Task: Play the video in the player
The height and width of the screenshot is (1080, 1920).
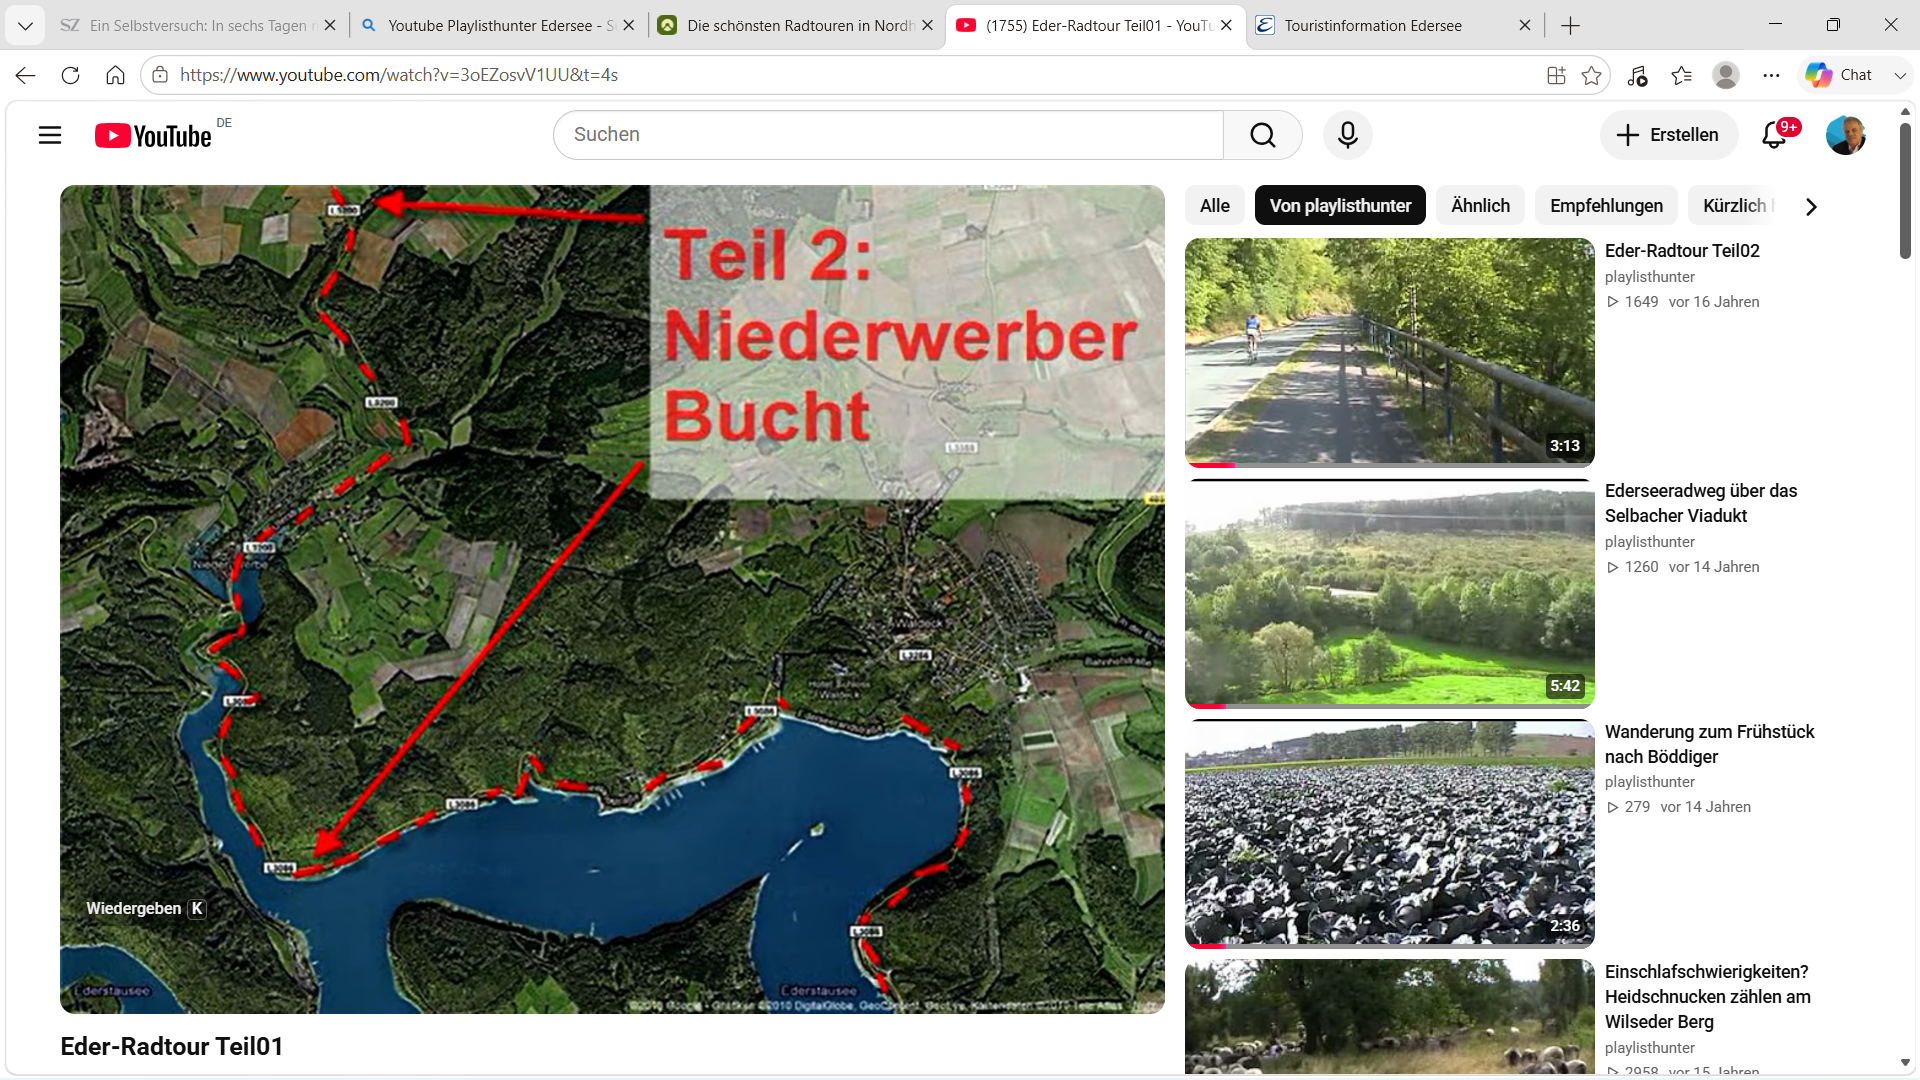Action: coord(612,599)
